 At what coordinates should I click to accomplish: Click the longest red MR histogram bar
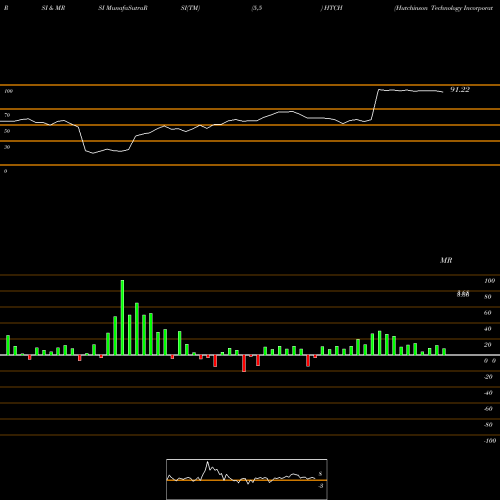point(244,363)
